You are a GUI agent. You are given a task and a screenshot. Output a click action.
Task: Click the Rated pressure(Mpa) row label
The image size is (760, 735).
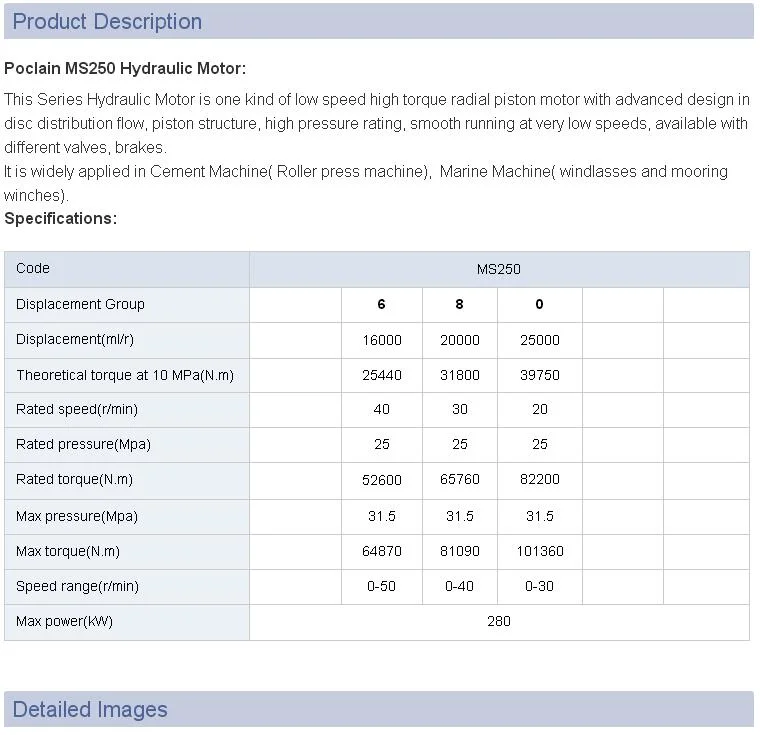(83, 444)
